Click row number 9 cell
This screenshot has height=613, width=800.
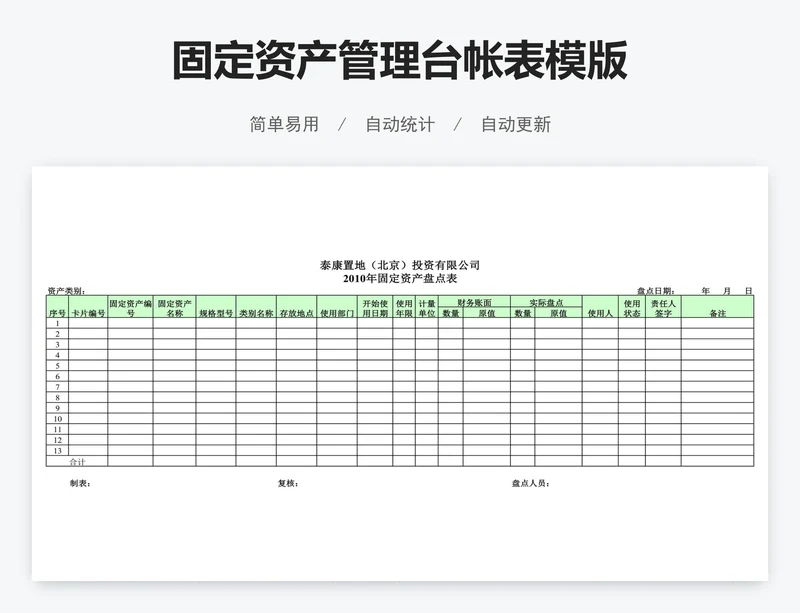57,408
